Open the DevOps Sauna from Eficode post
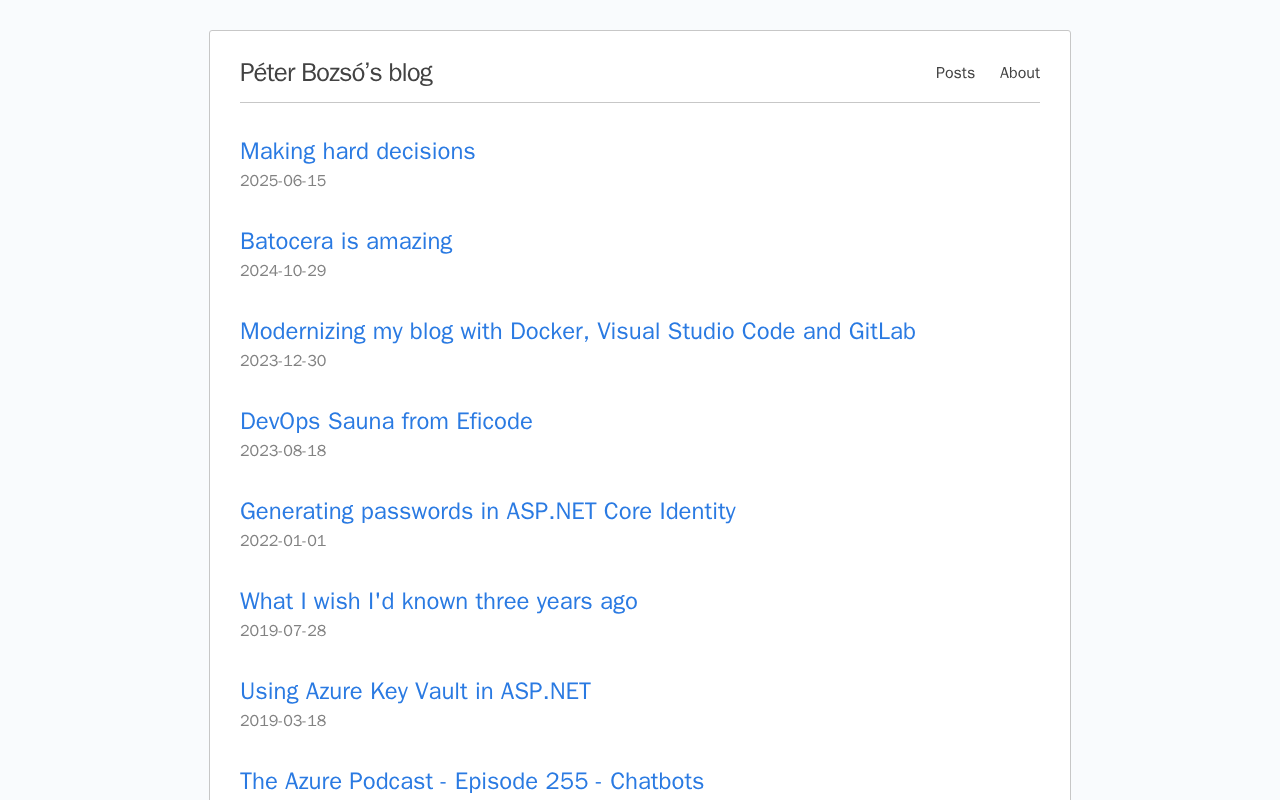Image resolution: width=1280 pixels, height=800 pixels. click(x=386, y=421)
